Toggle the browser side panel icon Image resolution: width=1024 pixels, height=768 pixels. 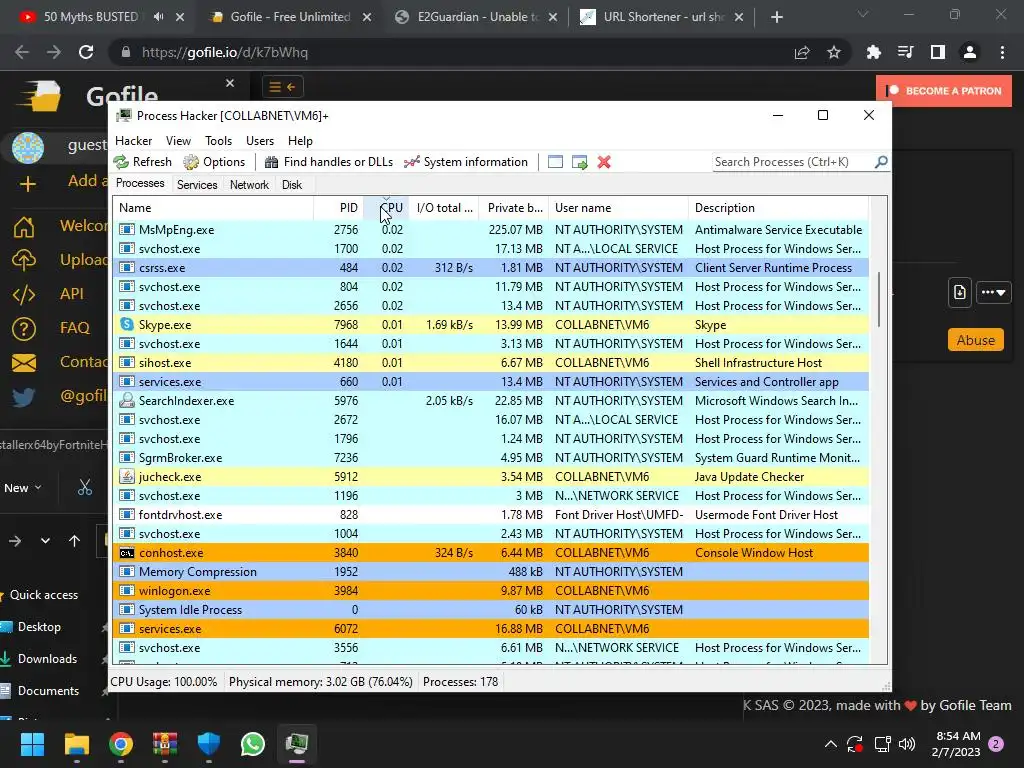tap(938, 52)
